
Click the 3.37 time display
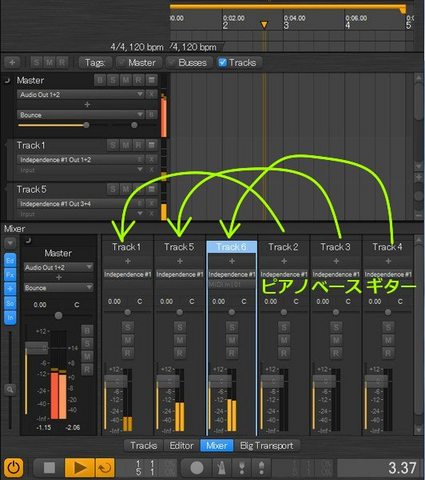click(x=402, y=468)
